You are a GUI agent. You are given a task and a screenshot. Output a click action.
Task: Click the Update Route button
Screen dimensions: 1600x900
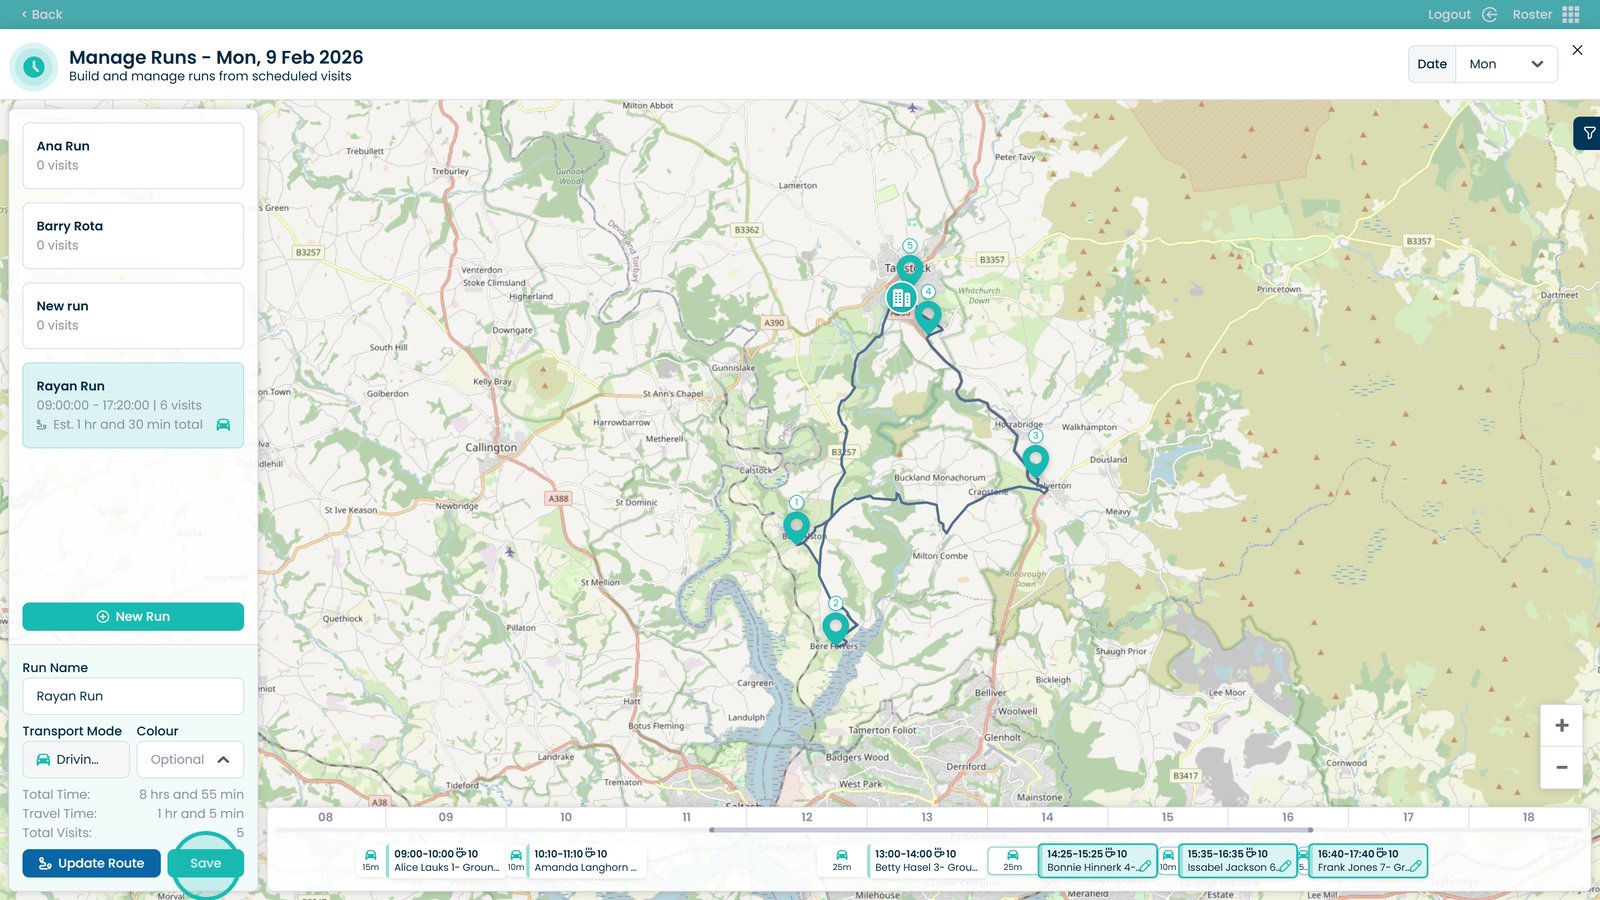pos(91,863)
